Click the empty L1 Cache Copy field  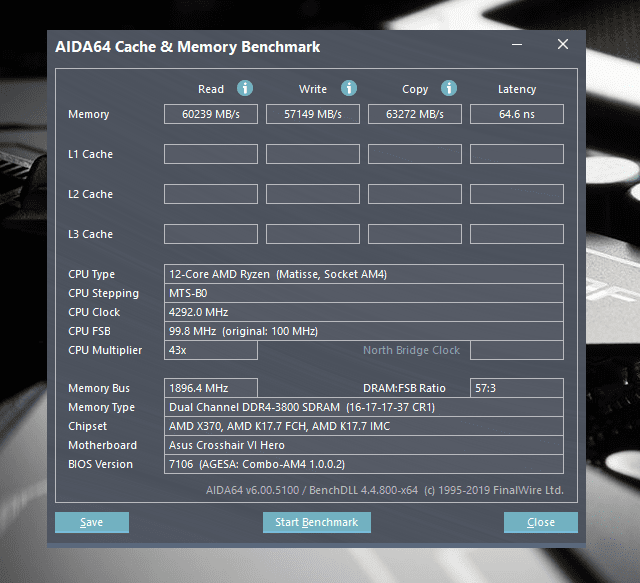click(415, 154)
